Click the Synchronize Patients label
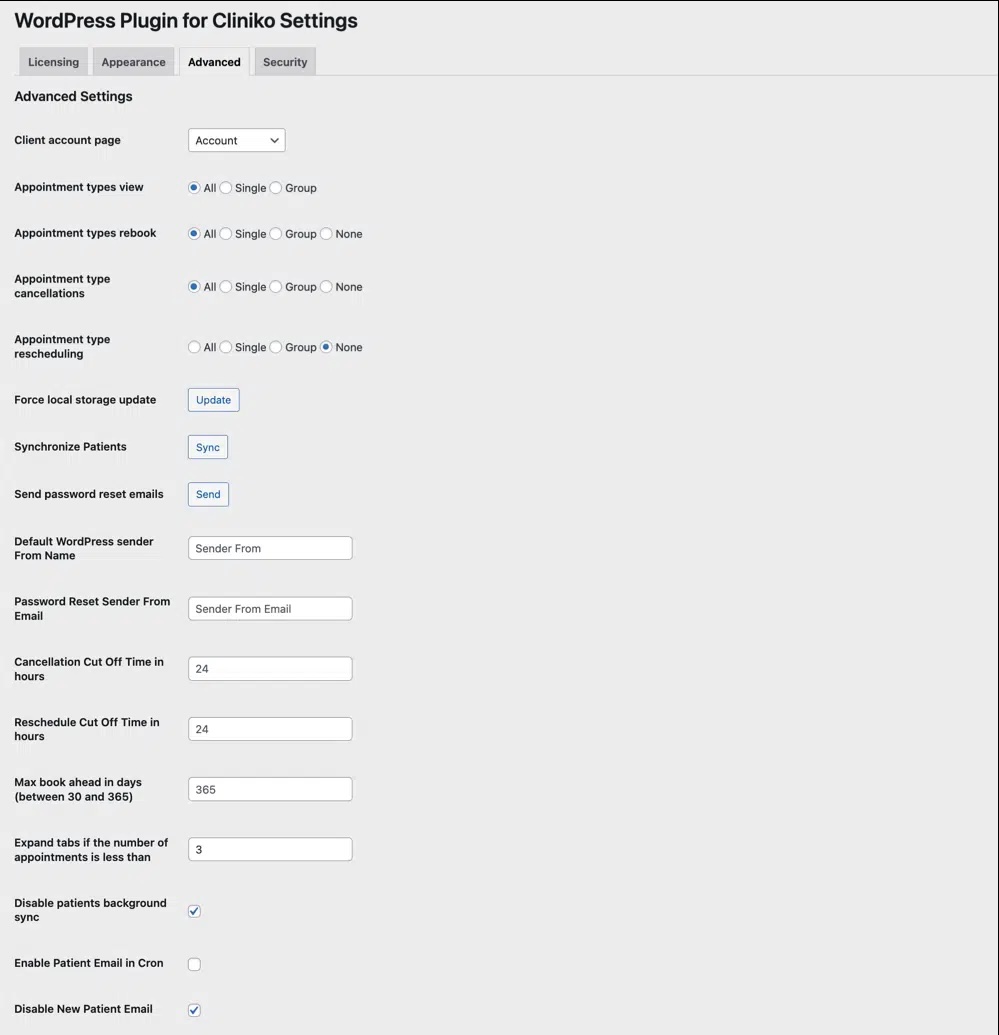999x1035 pixels. [x=71, y=447]
